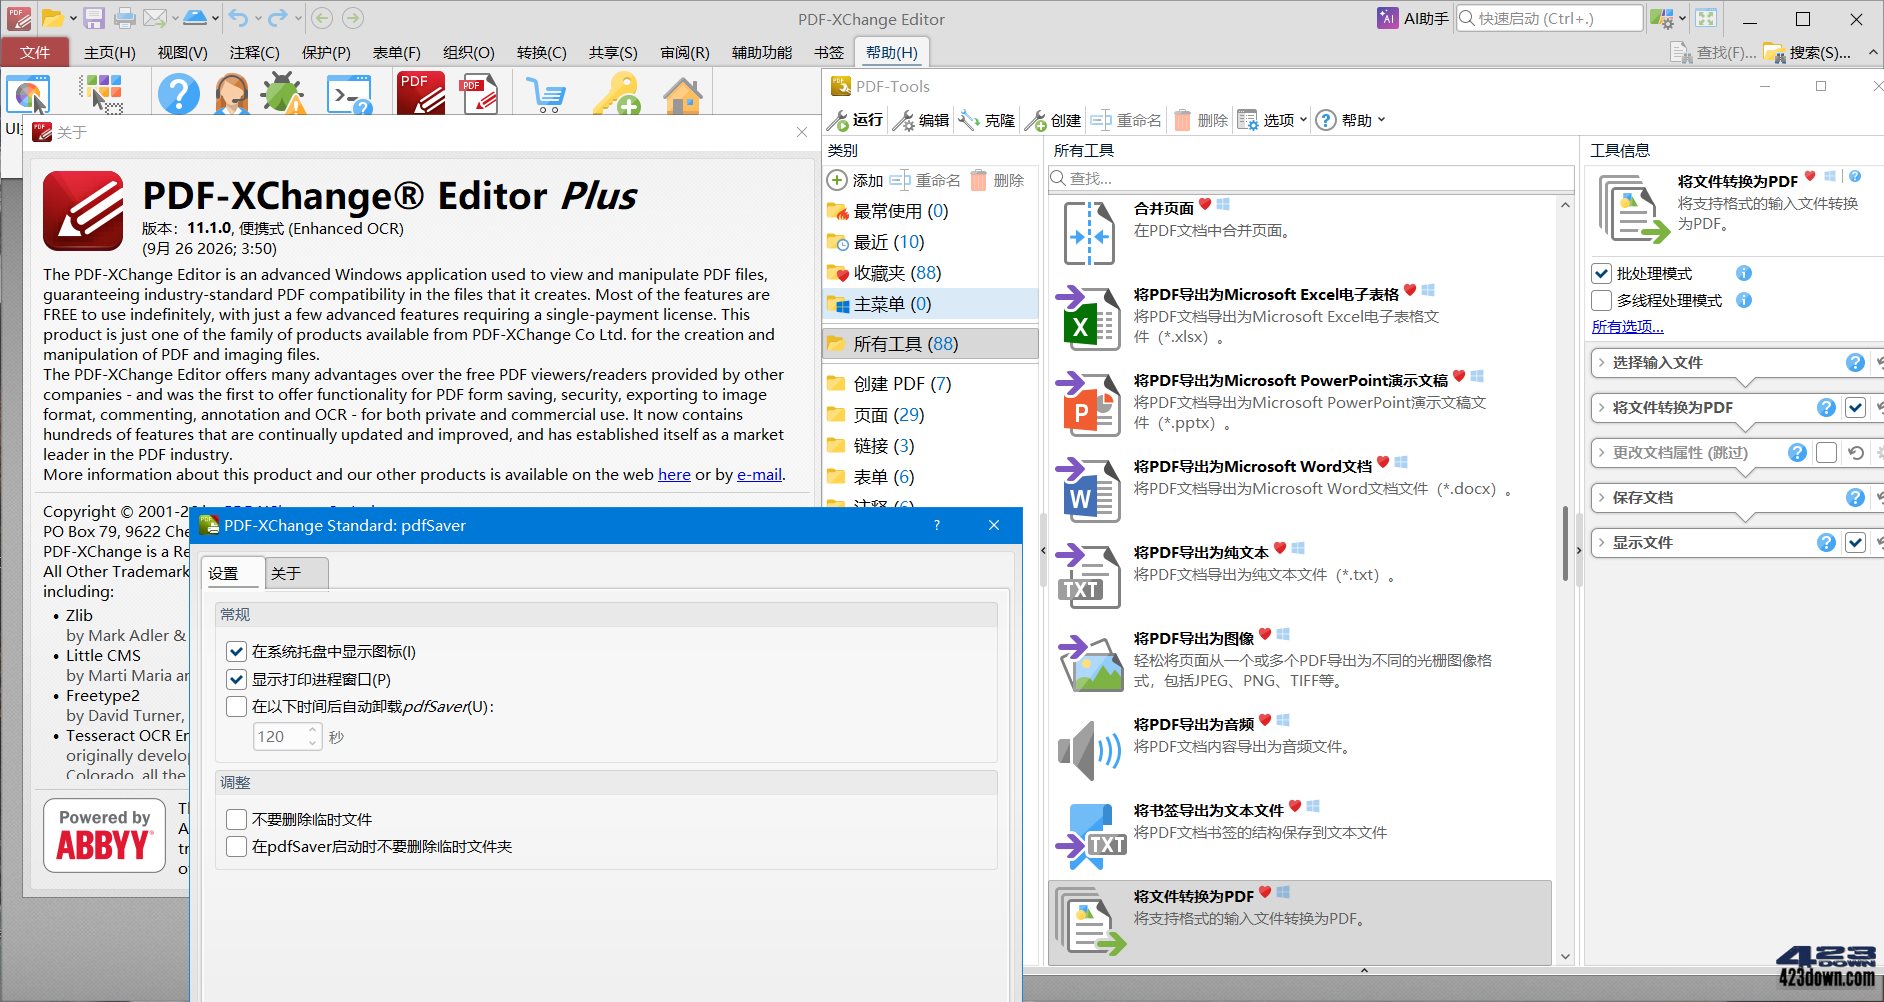Open the 注释(C) ribbon tab
The image size is (1884, 1002).
(255, 52)
